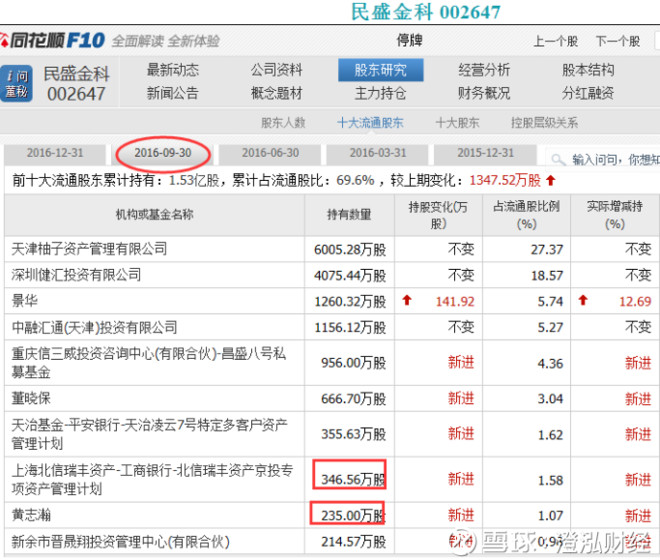The width and height of the screenshot is (660, 560).
Task: Open the 公司资料 menu item
Action: click(x=277, y=69)
